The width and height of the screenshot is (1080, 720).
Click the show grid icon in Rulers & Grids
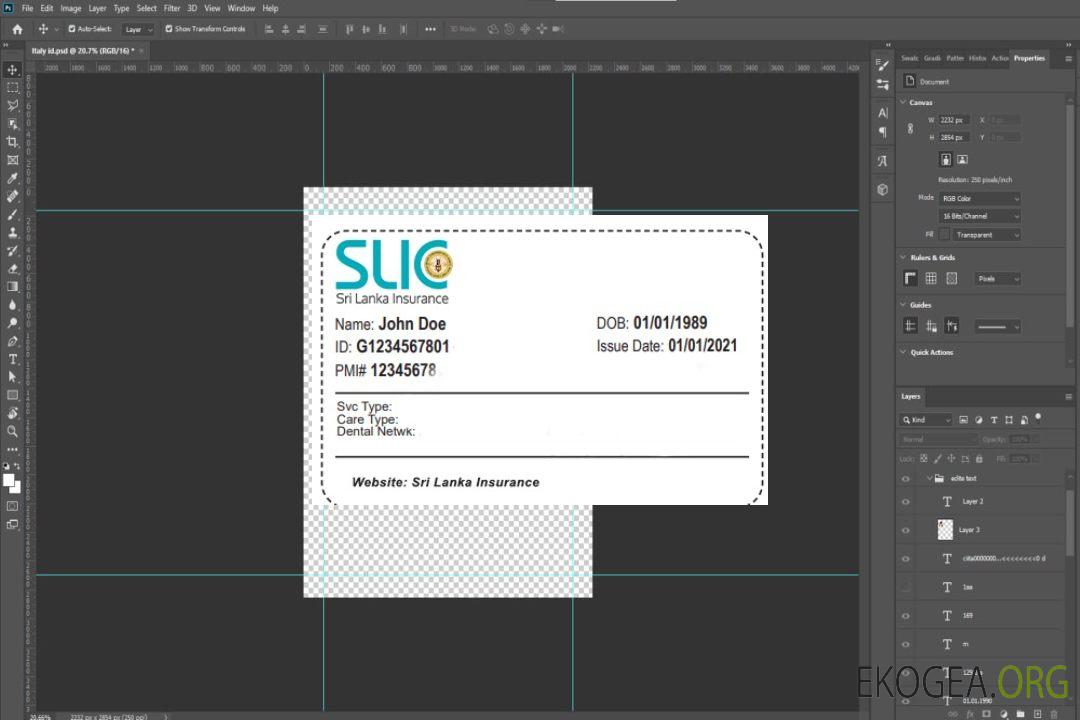pos(931,279)
